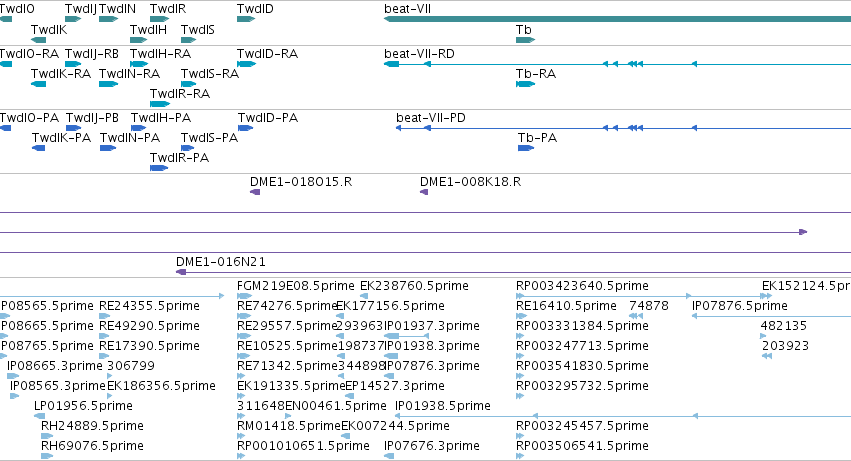Click the RE24355.5prime EST label

pyautogui.click(x=149, y=306)
